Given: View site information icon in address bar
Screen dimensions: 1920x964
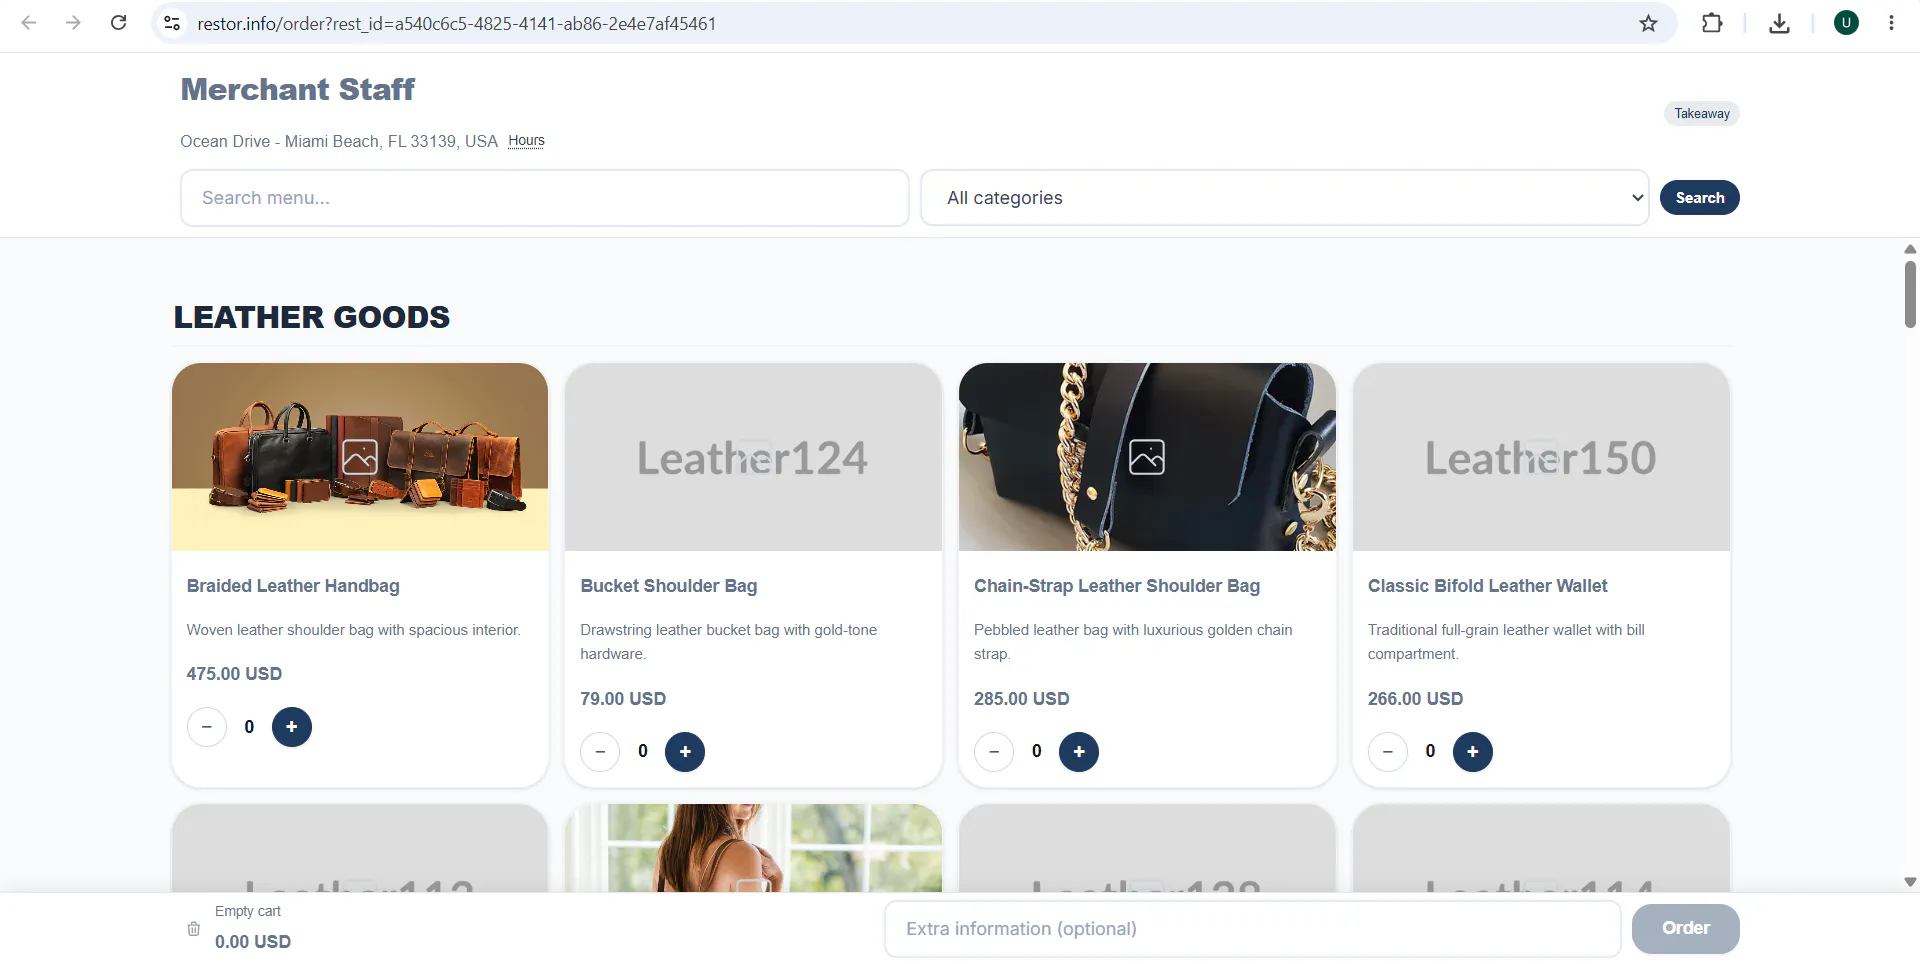Looking at the screenshot, I should 172,23.
